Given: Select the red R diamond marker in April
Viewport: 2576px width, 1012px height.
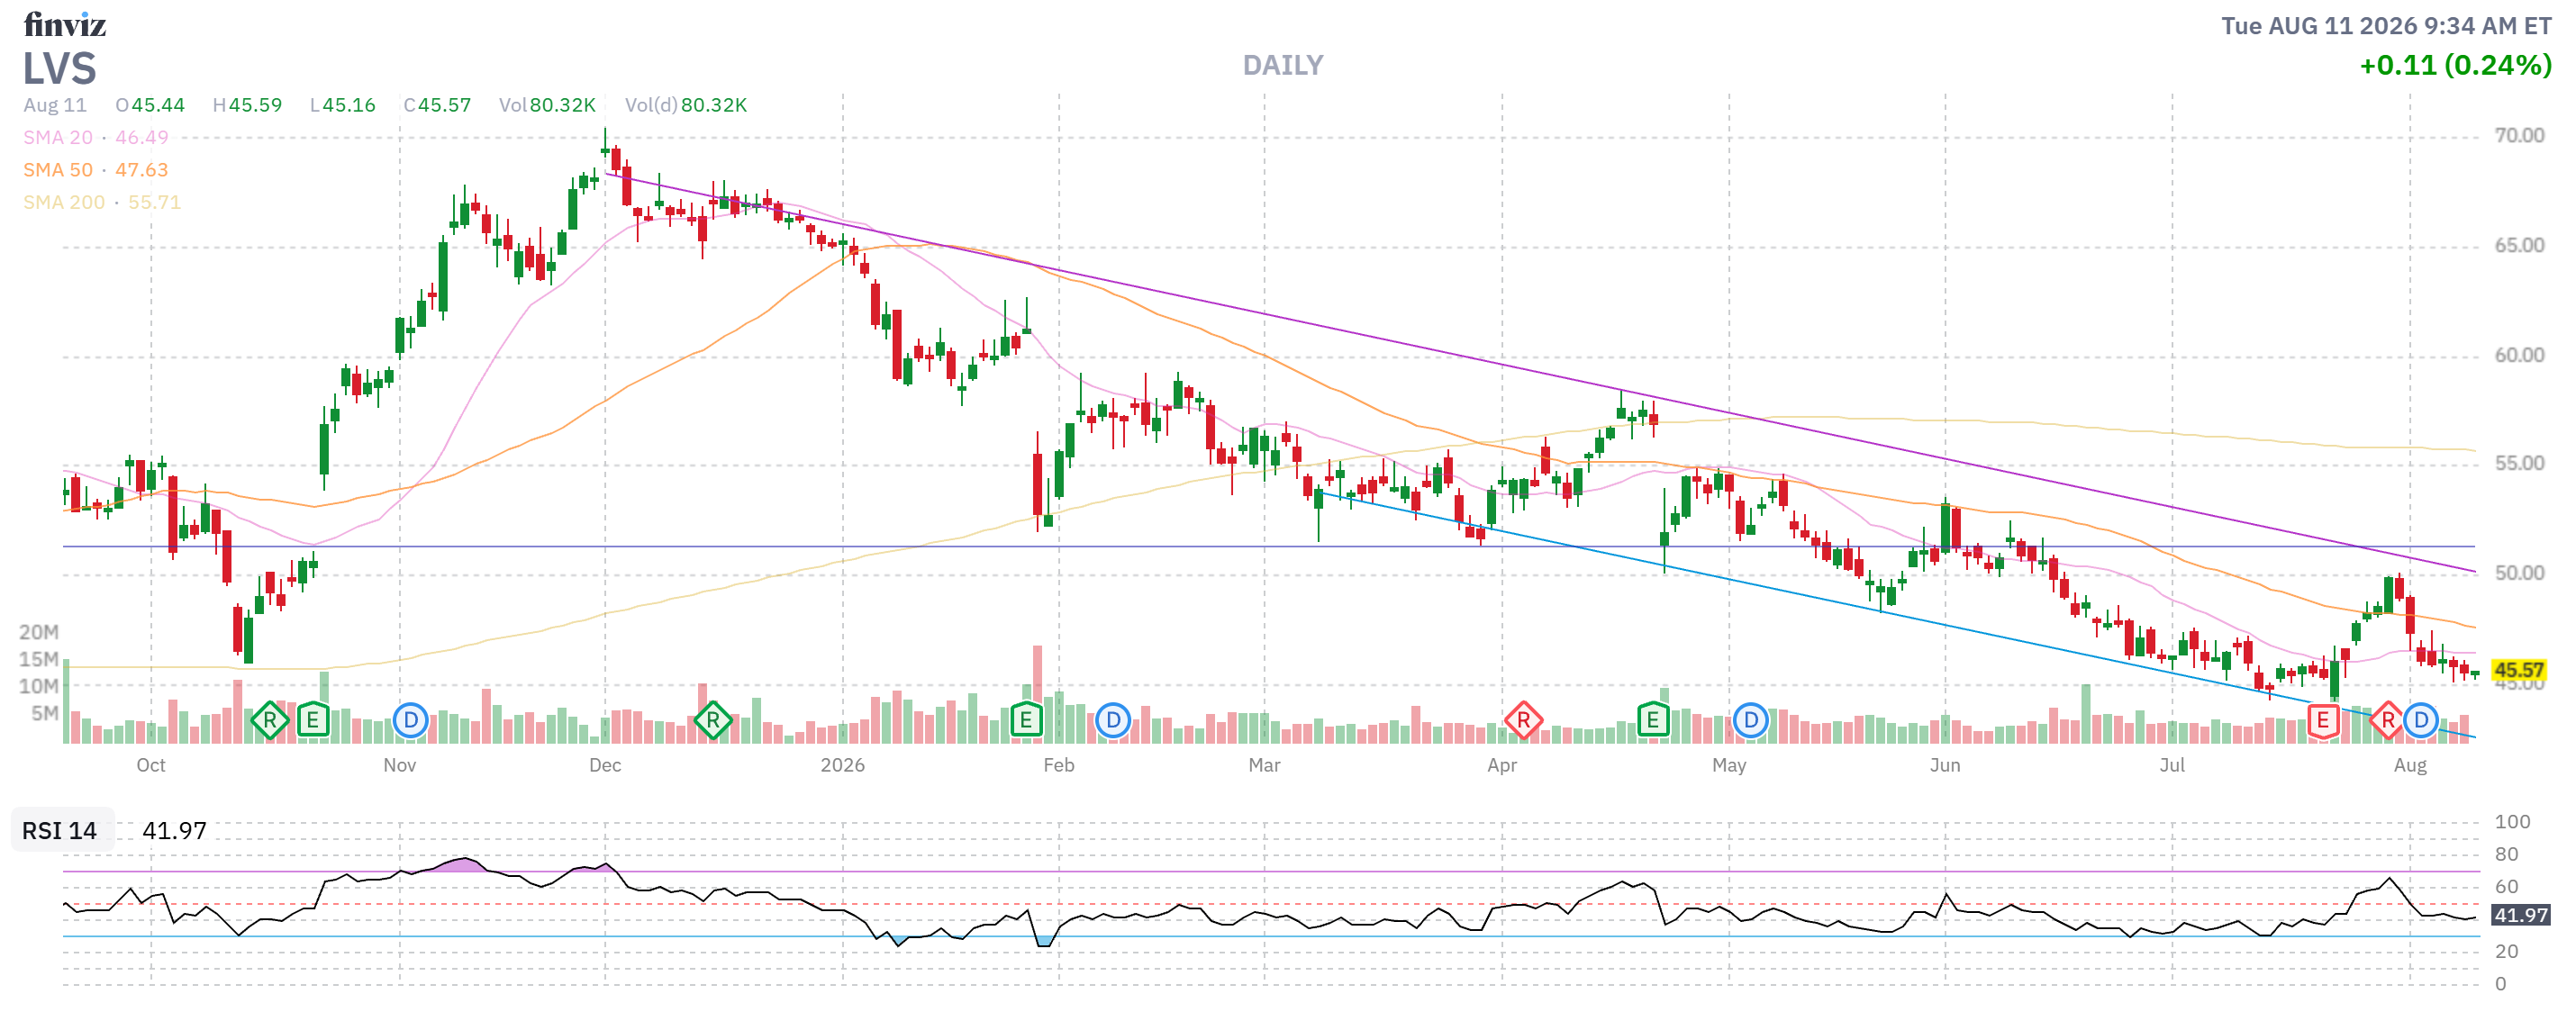Looking at the screenshot, I should (x=1523, y=719).
